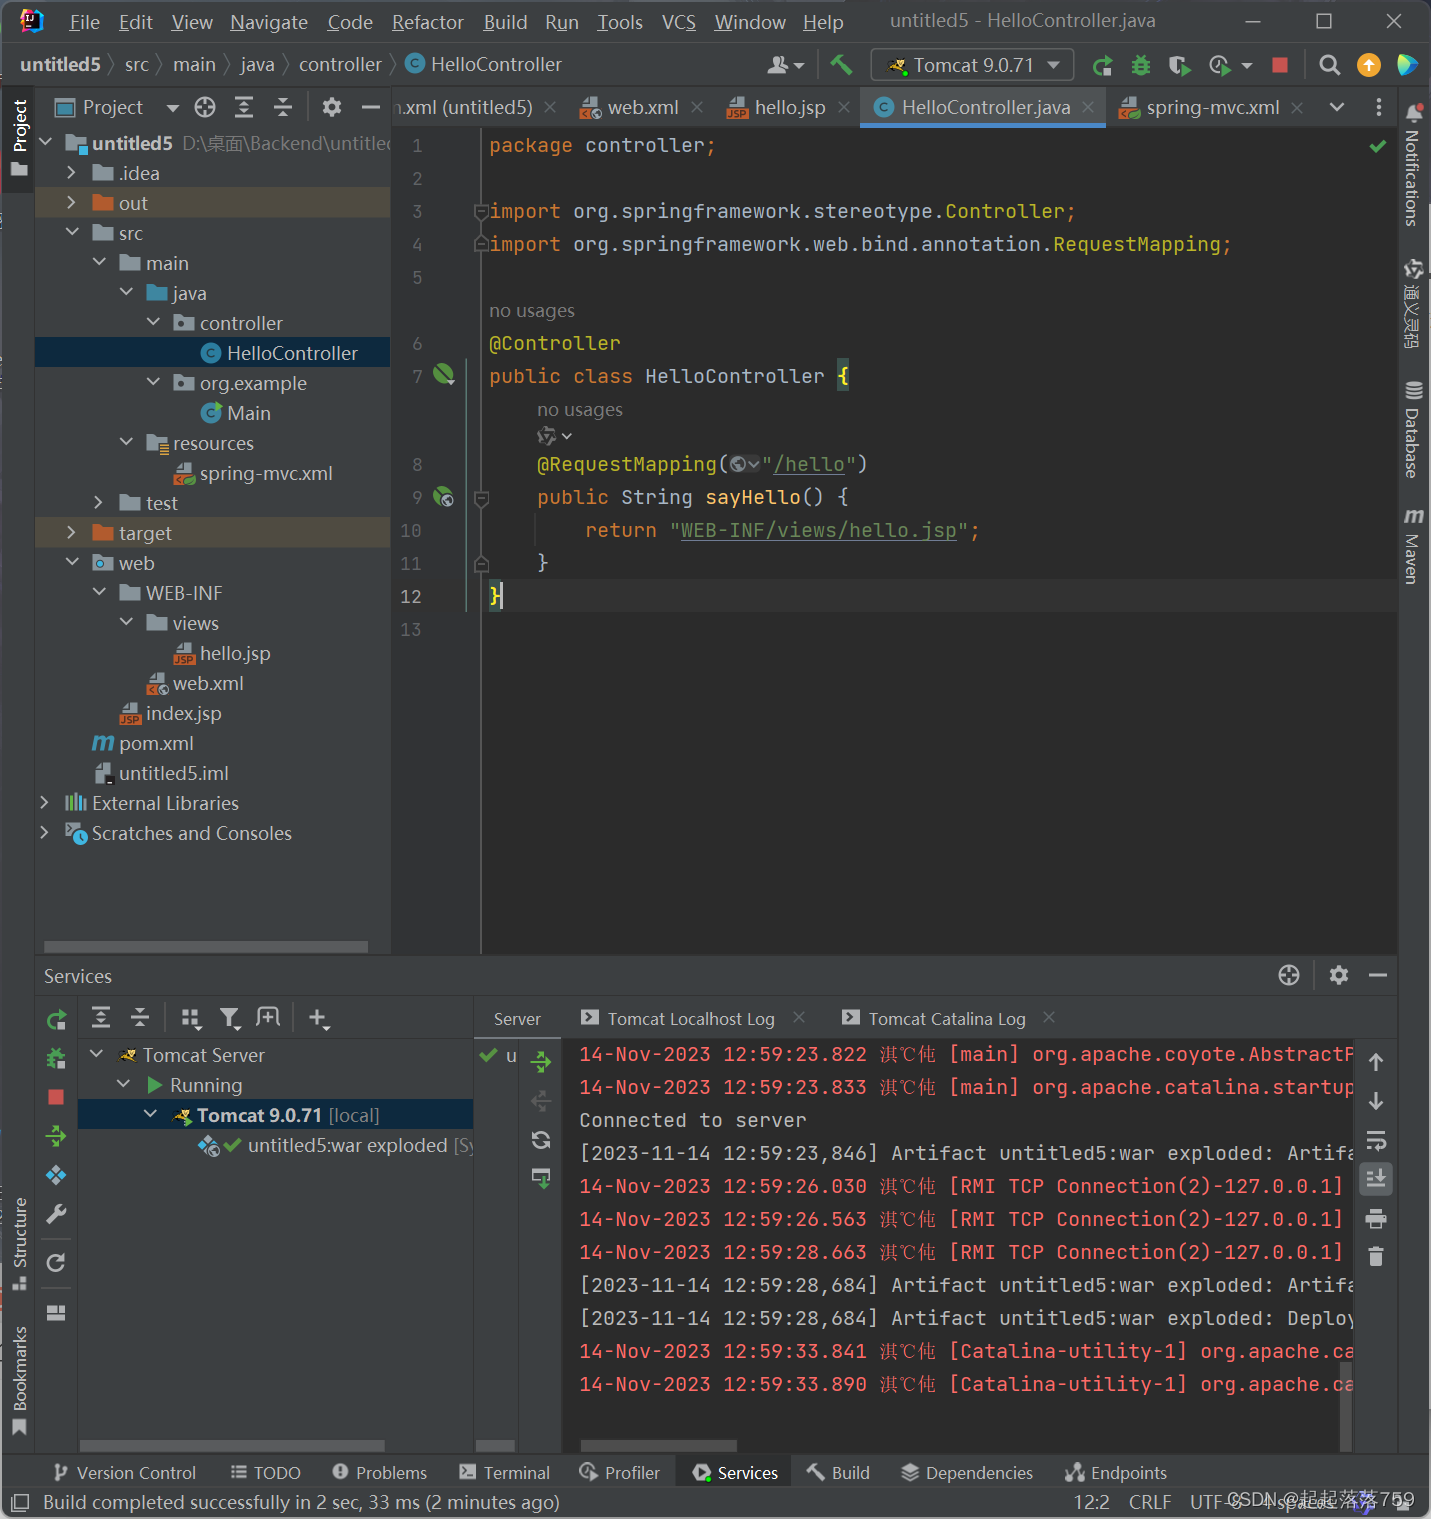
Task: Open the Navigate menu
Action: pos(269,22)
